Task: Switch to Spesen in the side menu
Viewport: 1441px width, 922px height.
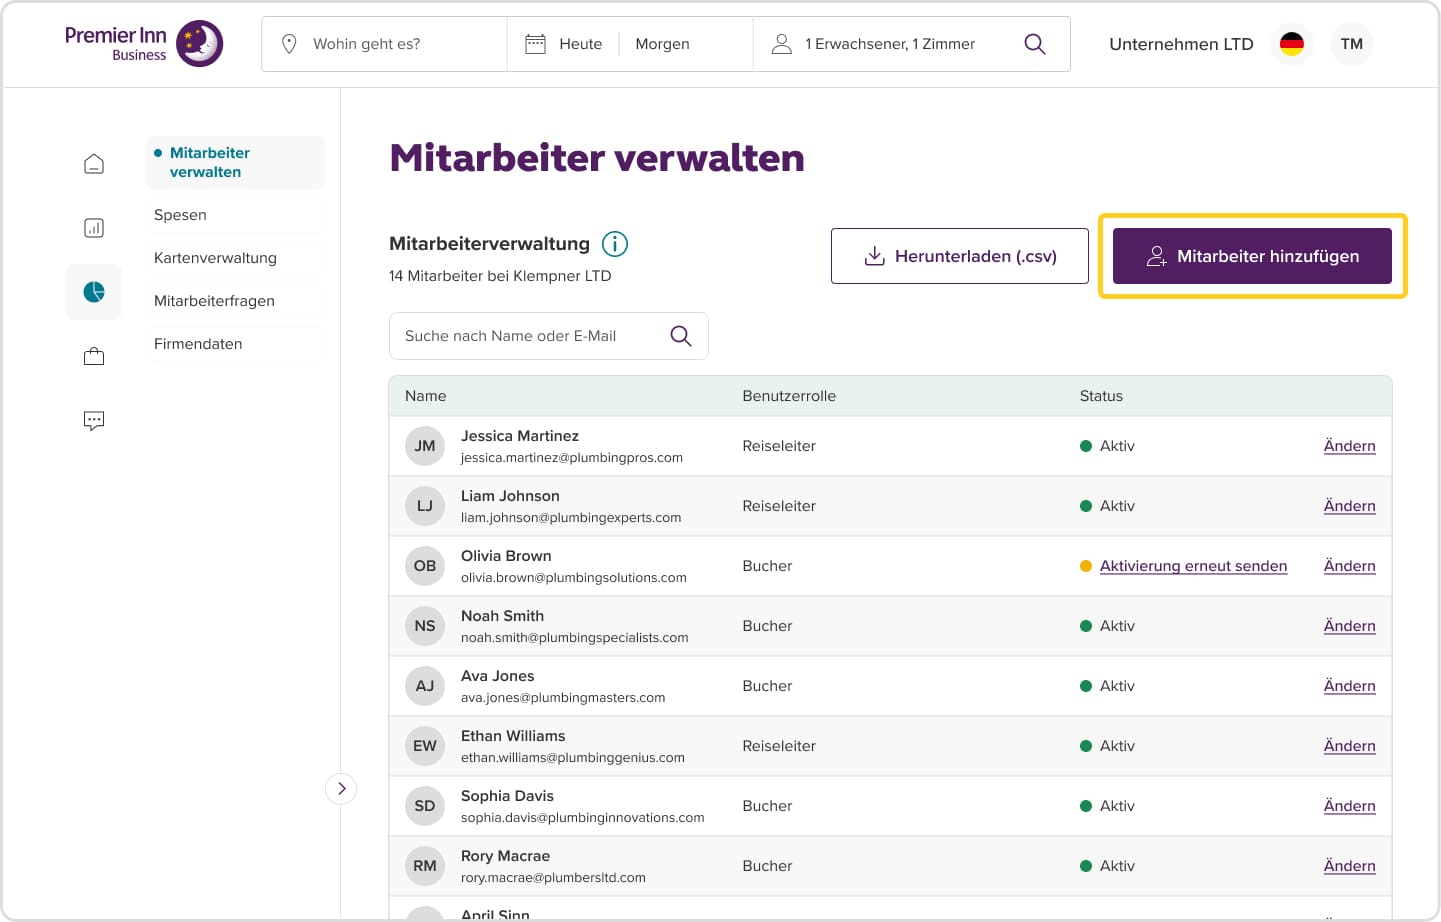Action: point(180,214)
